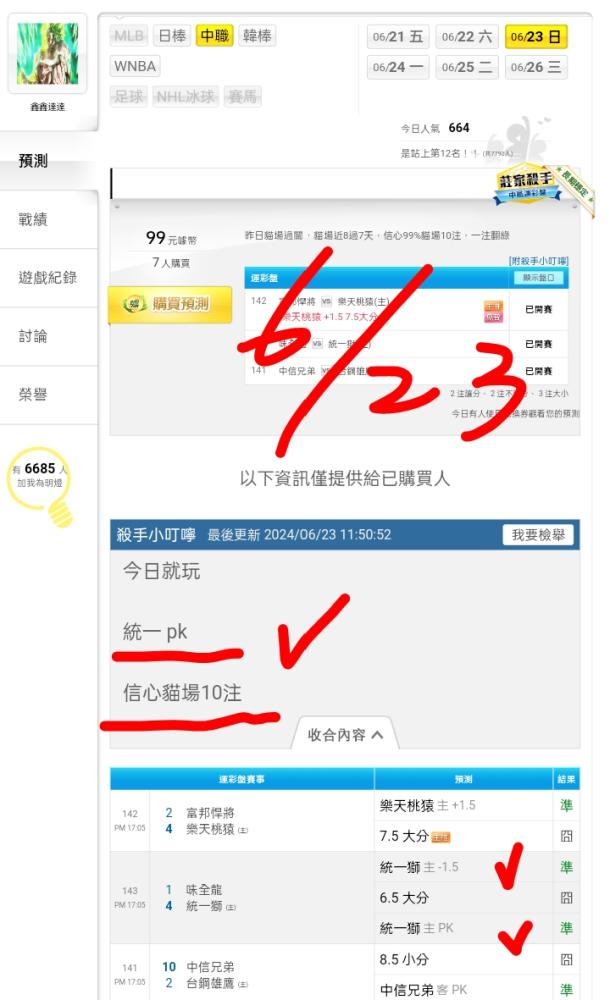Screen dimensions: 610x1000
Task: Switch to the 韓棒 league
Action: click(257, 35)
